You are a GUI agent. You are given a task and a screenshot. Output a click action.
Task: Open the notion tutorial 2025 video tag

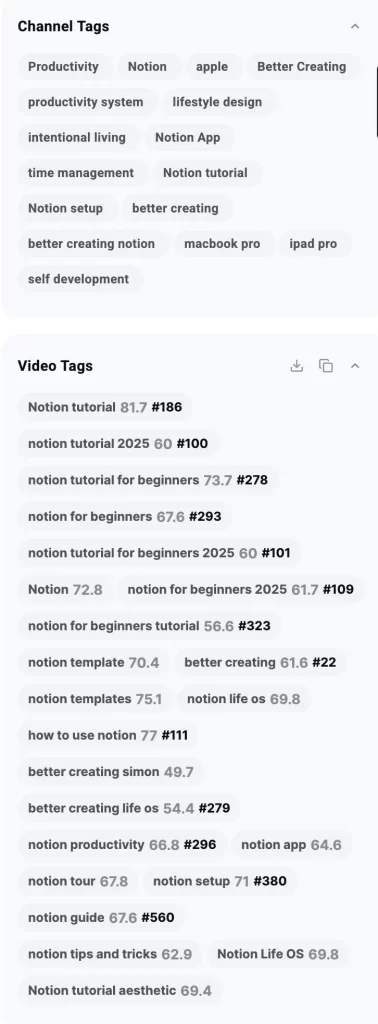tap(118, 444)
